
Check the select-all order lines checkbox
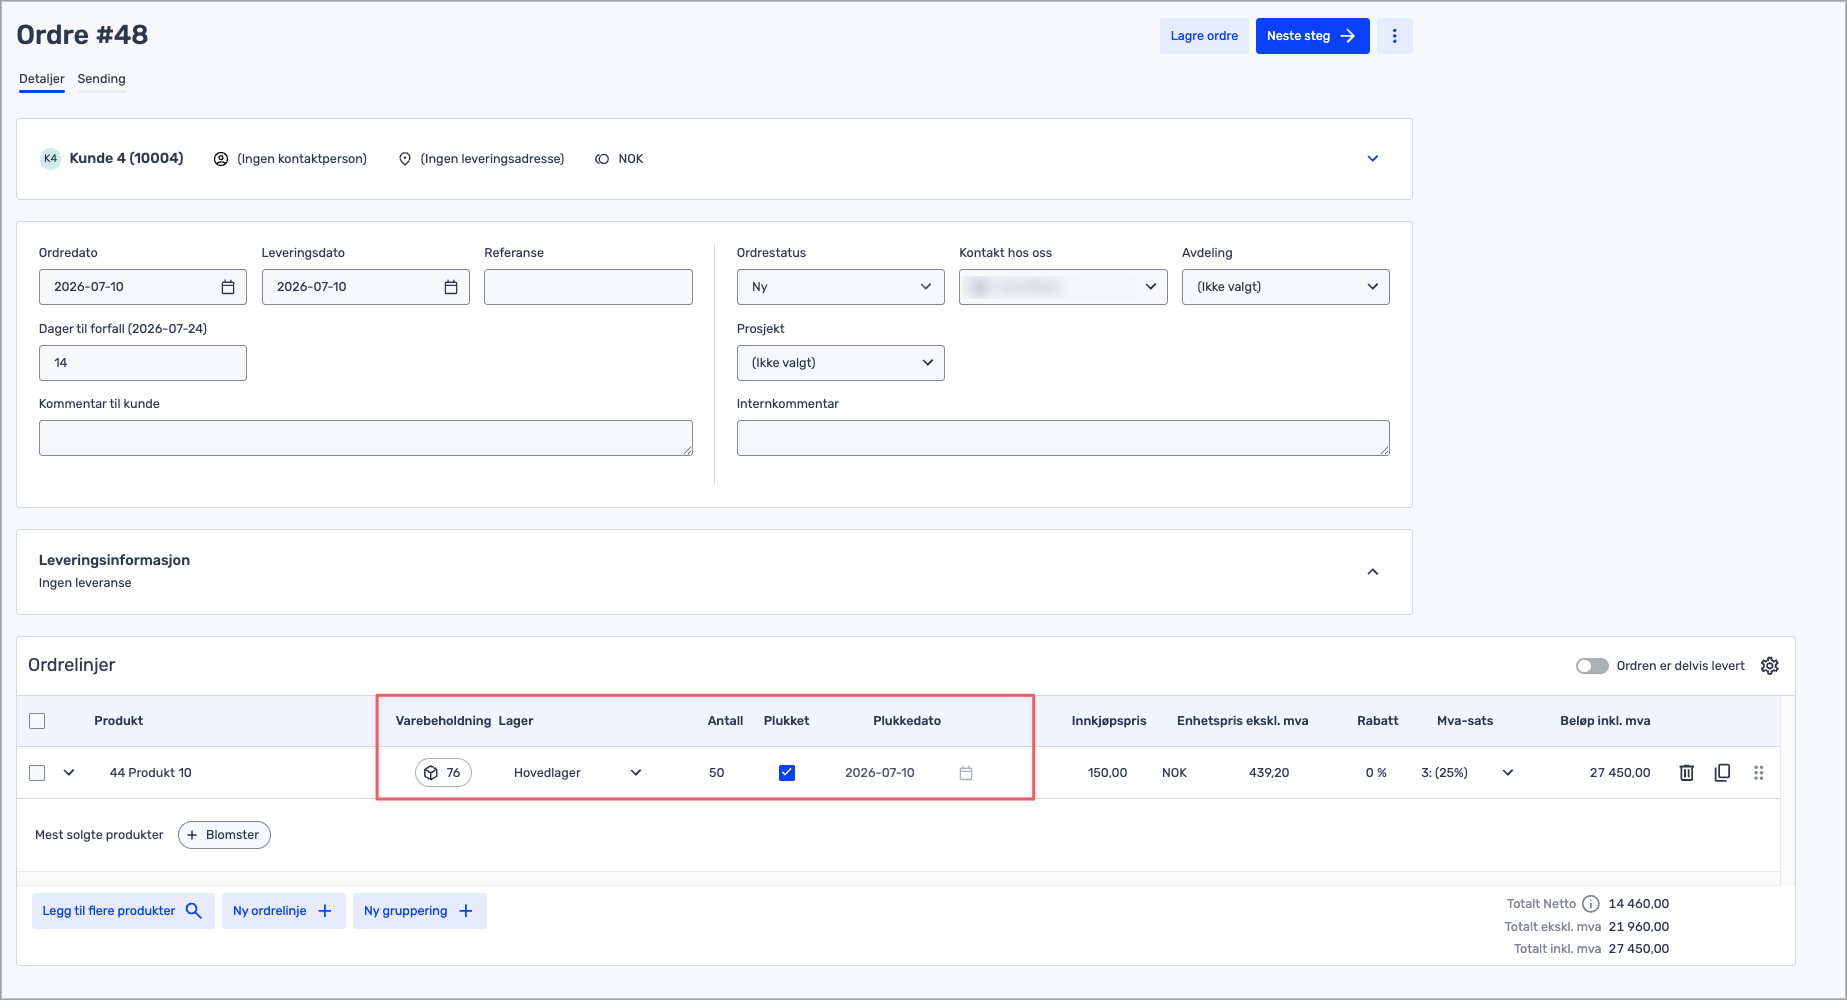[37, 721]
